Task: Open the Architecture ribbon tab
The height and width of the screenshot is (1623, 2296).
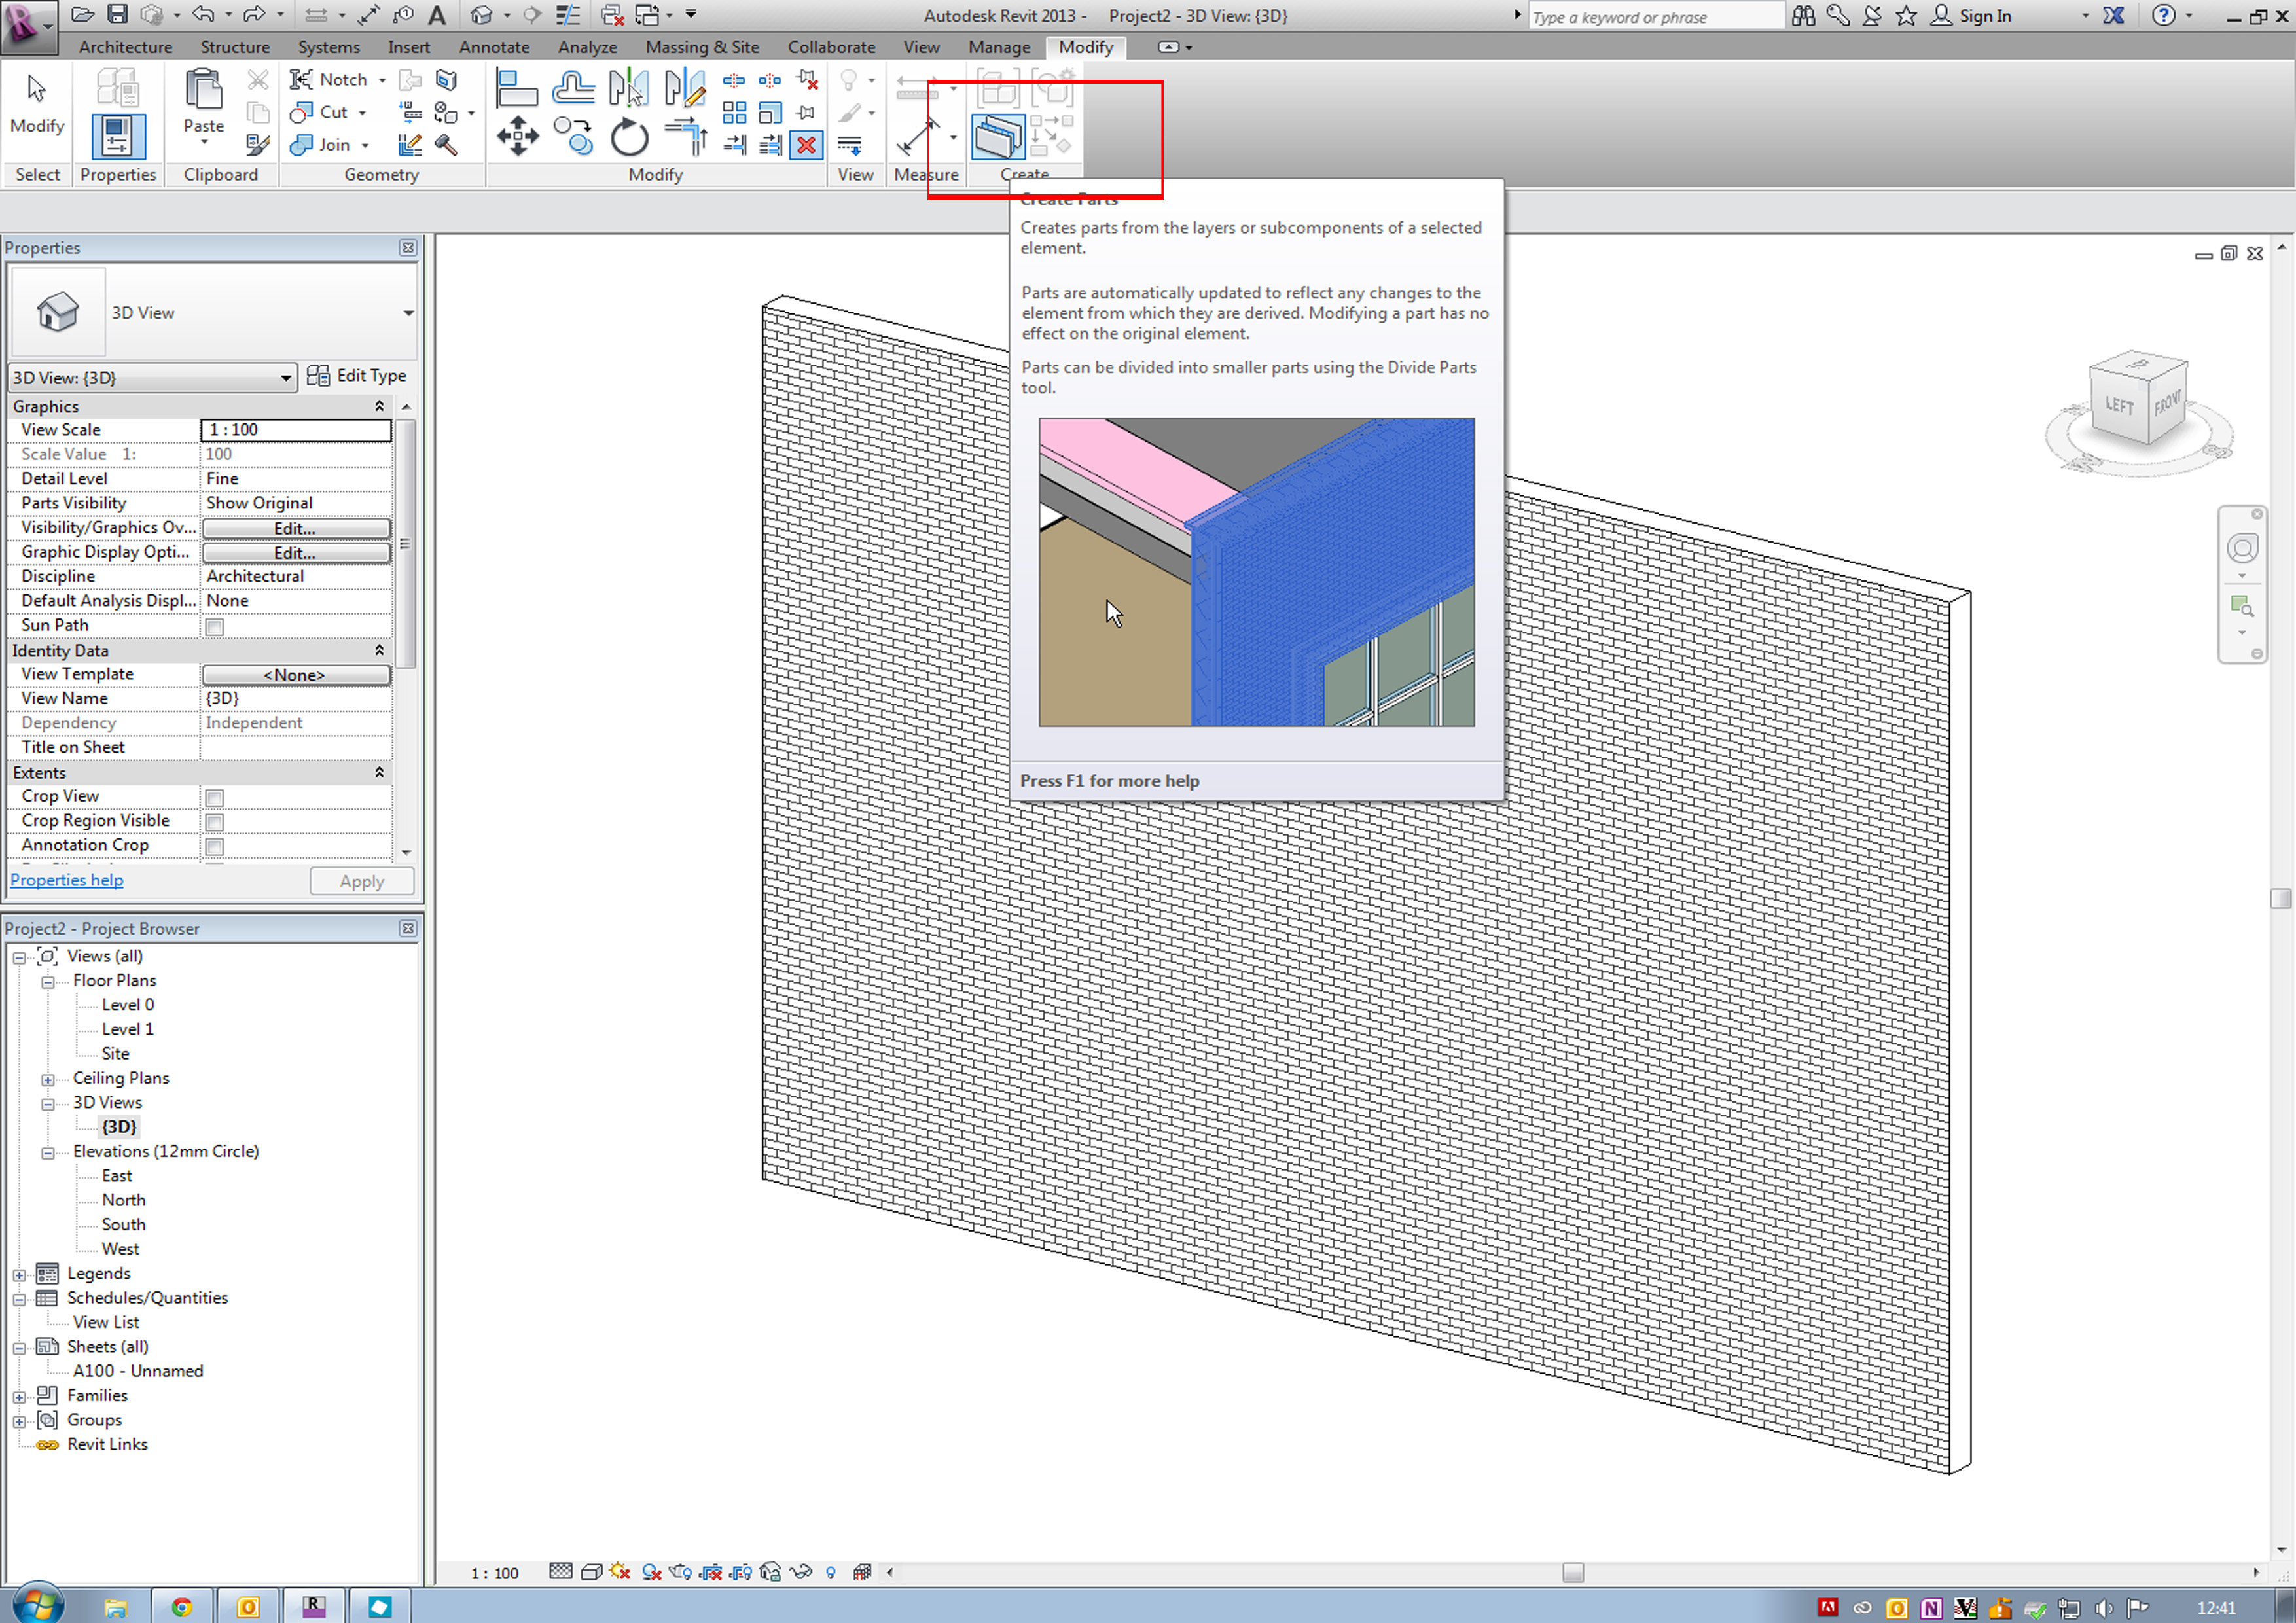Action: point(125,47)
